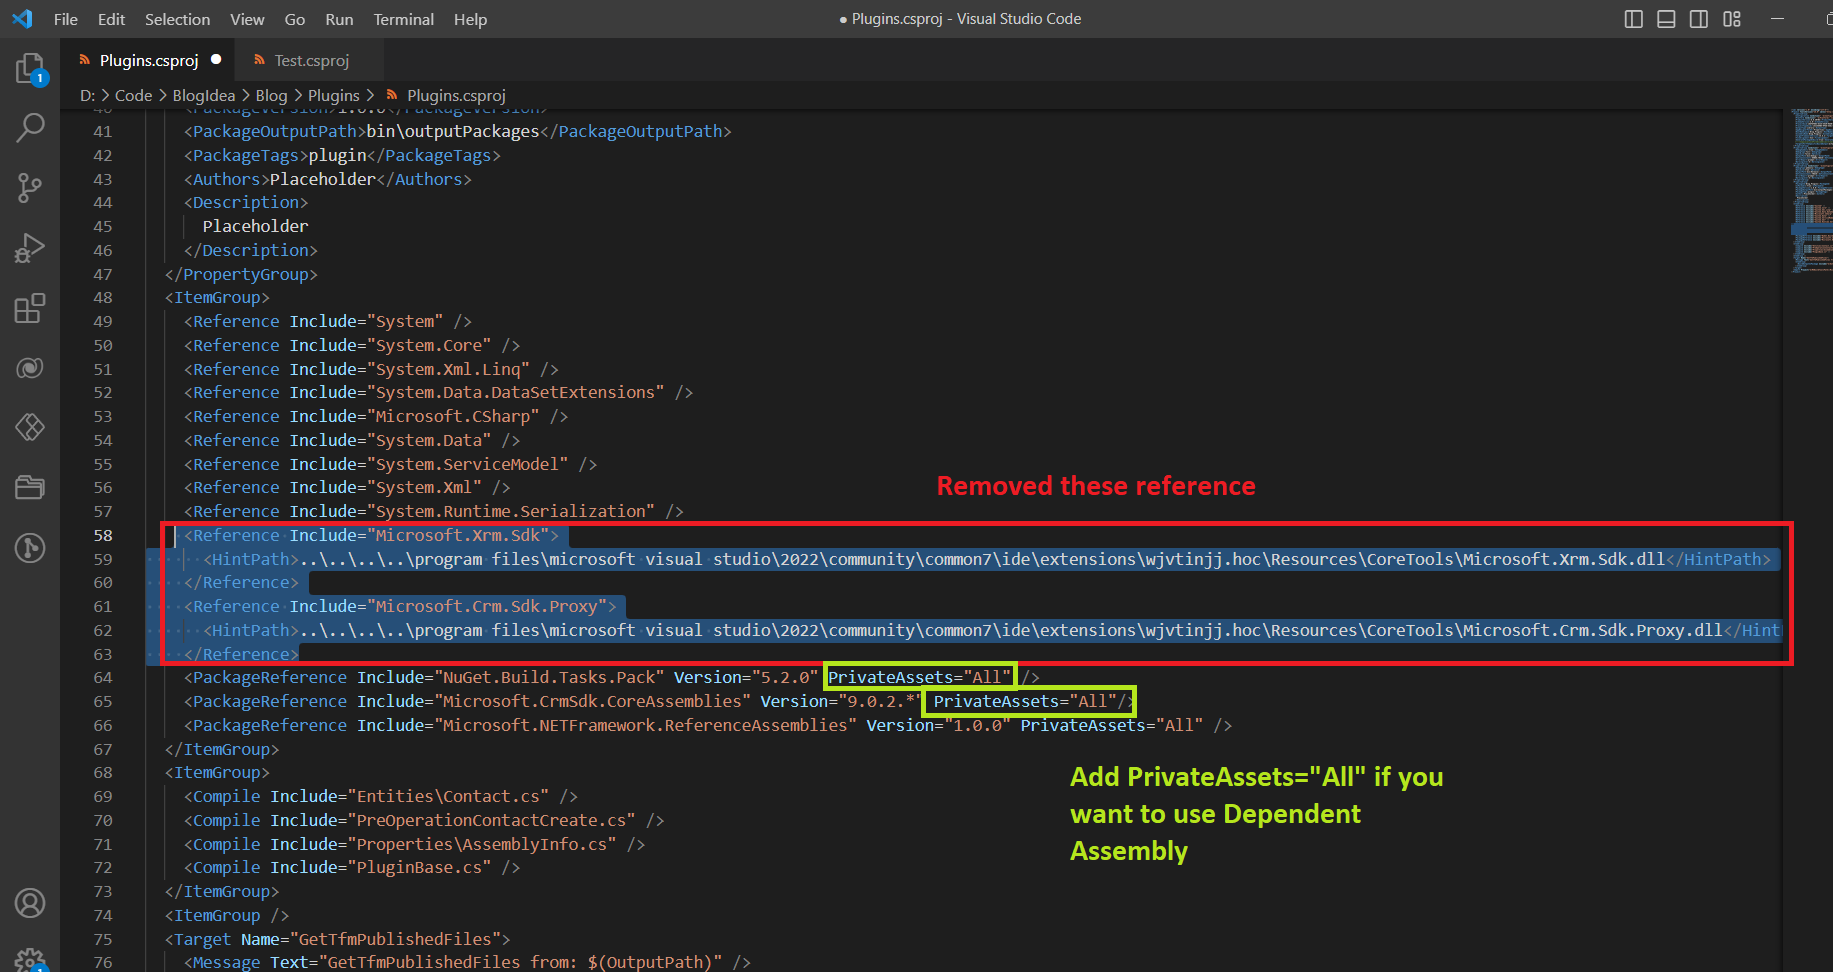Switch to the Plugins.csproj tab

(148, 60)
